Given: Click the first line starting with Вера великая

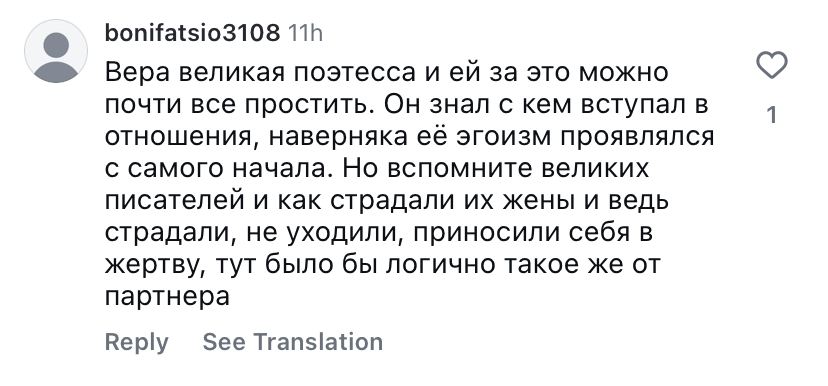Looking at the screenshot, I should point(387,72).
